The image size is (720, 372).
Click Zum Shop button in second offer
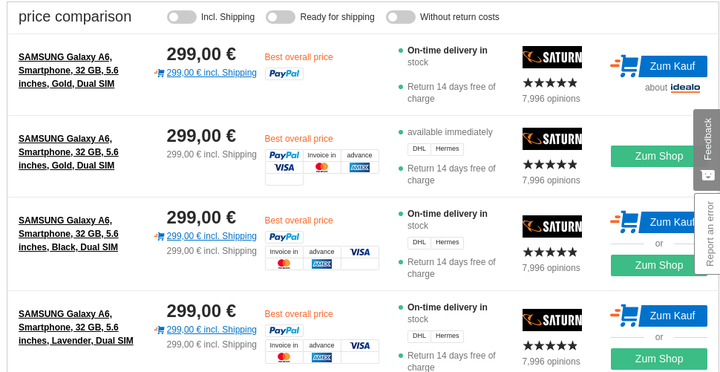point(659,156)
